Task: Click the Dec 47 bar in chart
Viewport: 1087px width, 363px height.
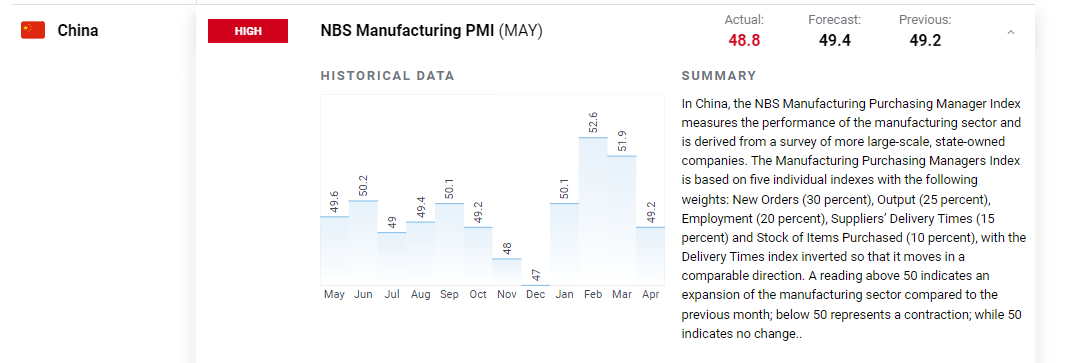Action: coord(535,285)
